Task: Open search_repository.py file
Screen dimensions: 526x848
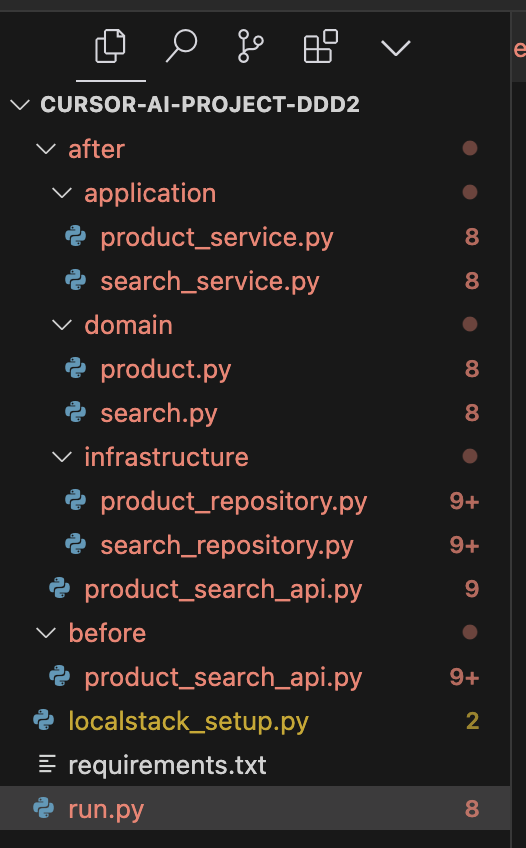Action: point(227,545)
